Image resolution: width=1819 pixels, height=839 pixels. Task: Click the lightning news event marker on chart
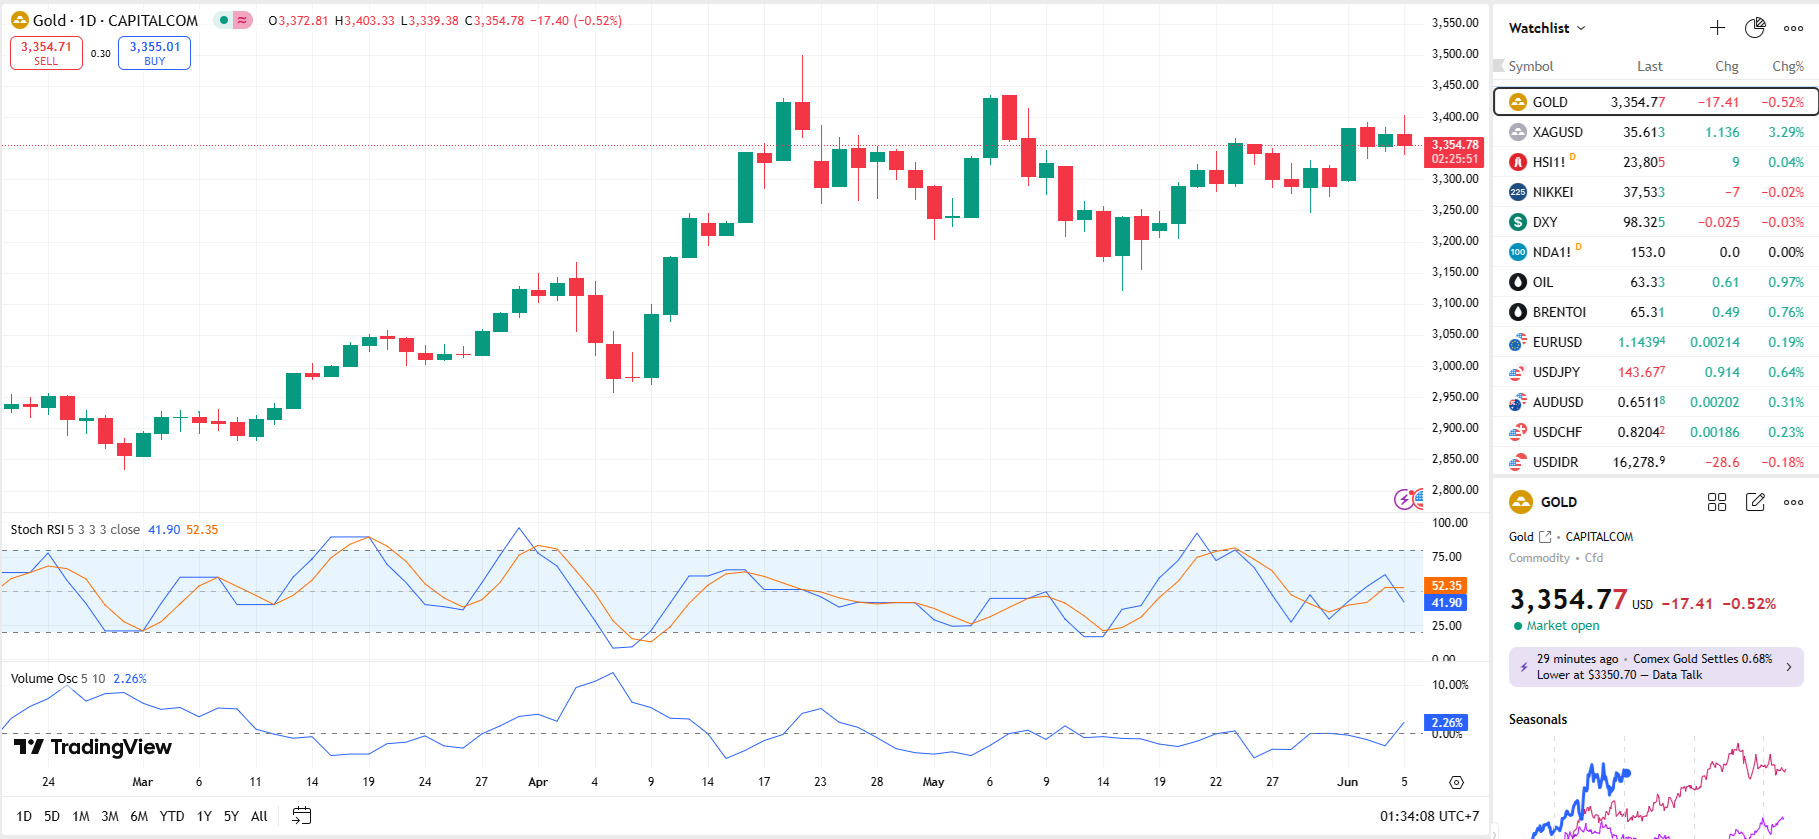1404,499
